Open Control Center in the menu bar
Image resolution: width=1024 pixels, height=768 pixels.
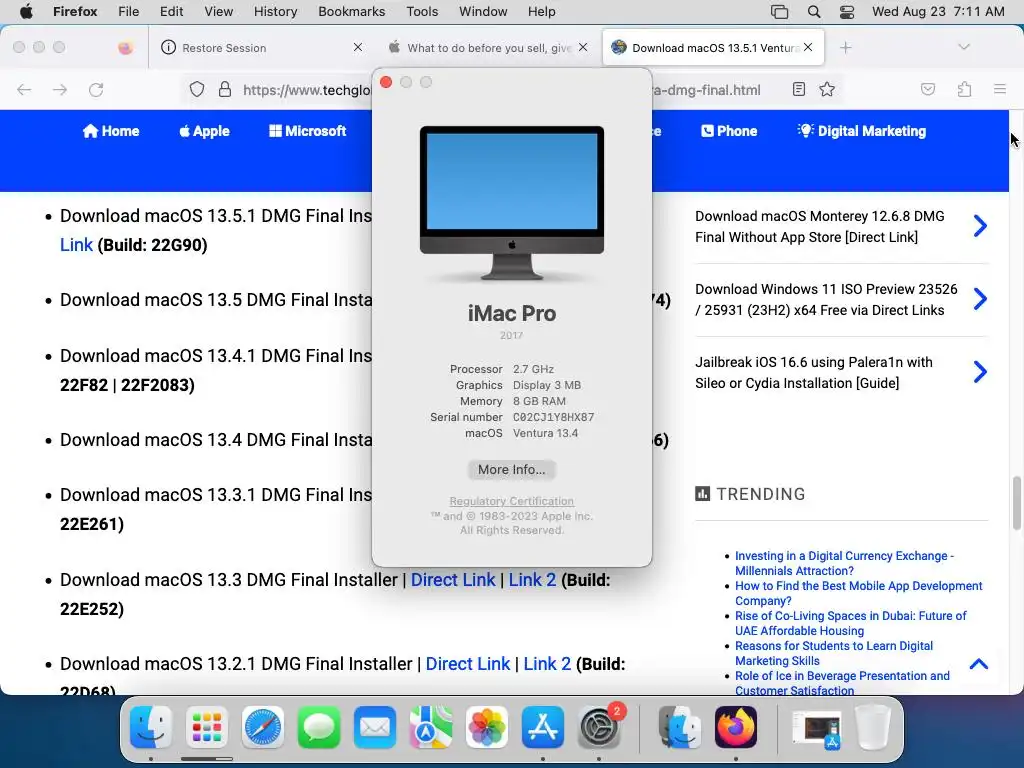point(847,11)
